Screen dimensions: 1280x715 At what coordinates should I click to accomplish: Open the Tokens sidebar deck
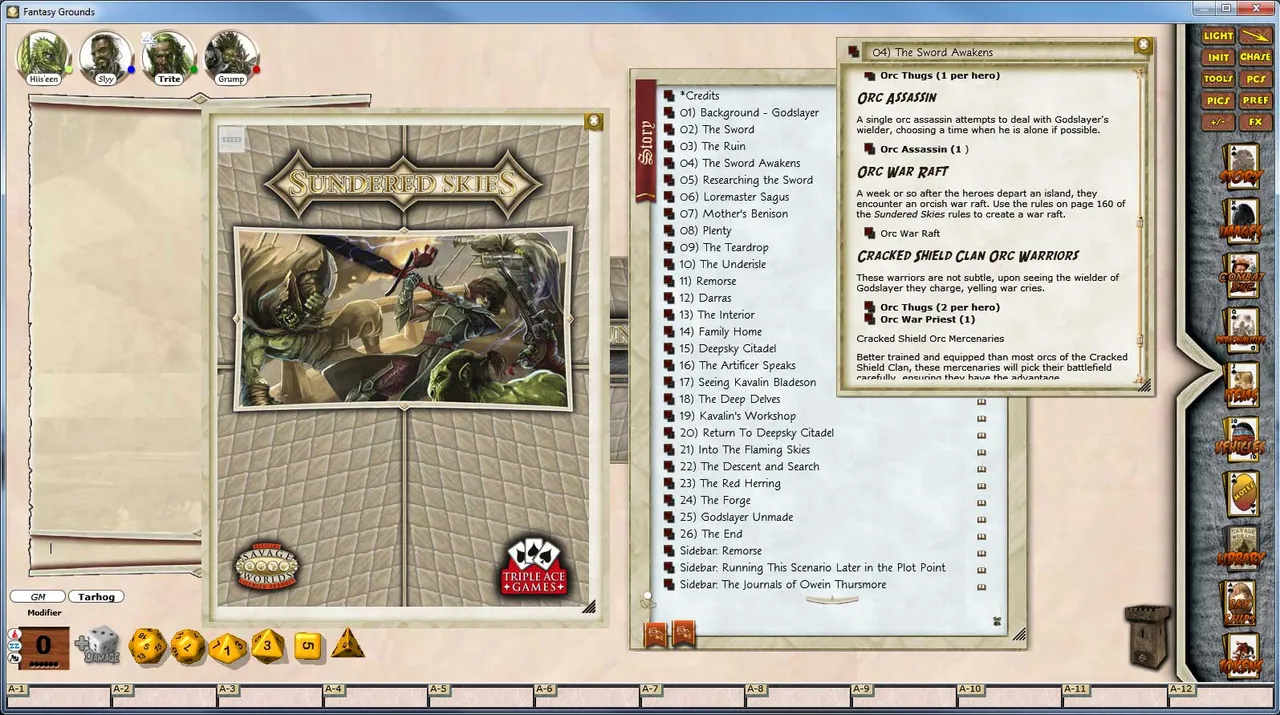[1240, 656]
